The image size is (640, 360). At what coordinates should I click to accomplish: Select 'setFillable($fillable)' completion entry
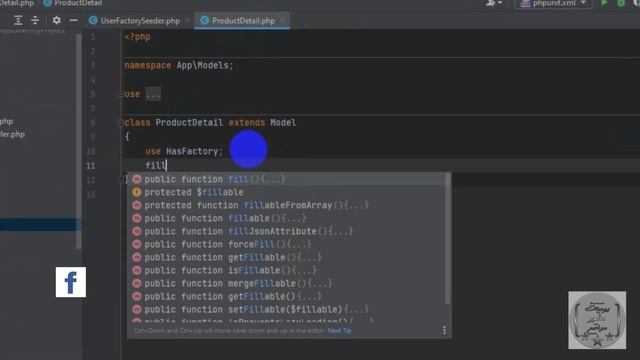pyautogui.click(x=287, y=310)
